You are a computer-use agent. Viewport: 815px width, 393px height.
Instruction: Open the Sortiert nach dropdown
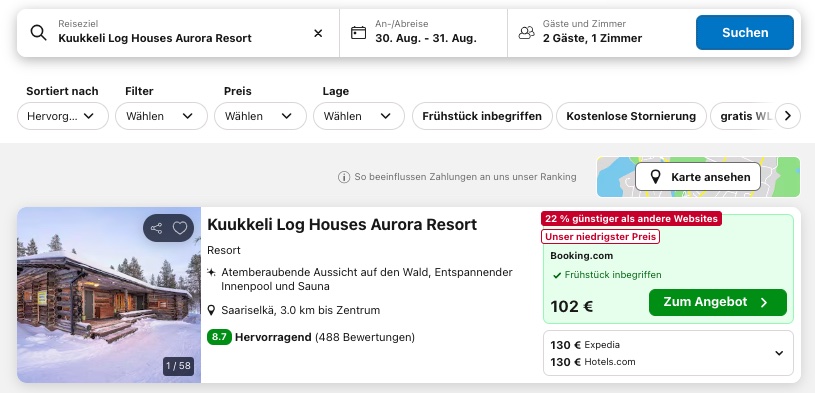(x=63, y=116)
